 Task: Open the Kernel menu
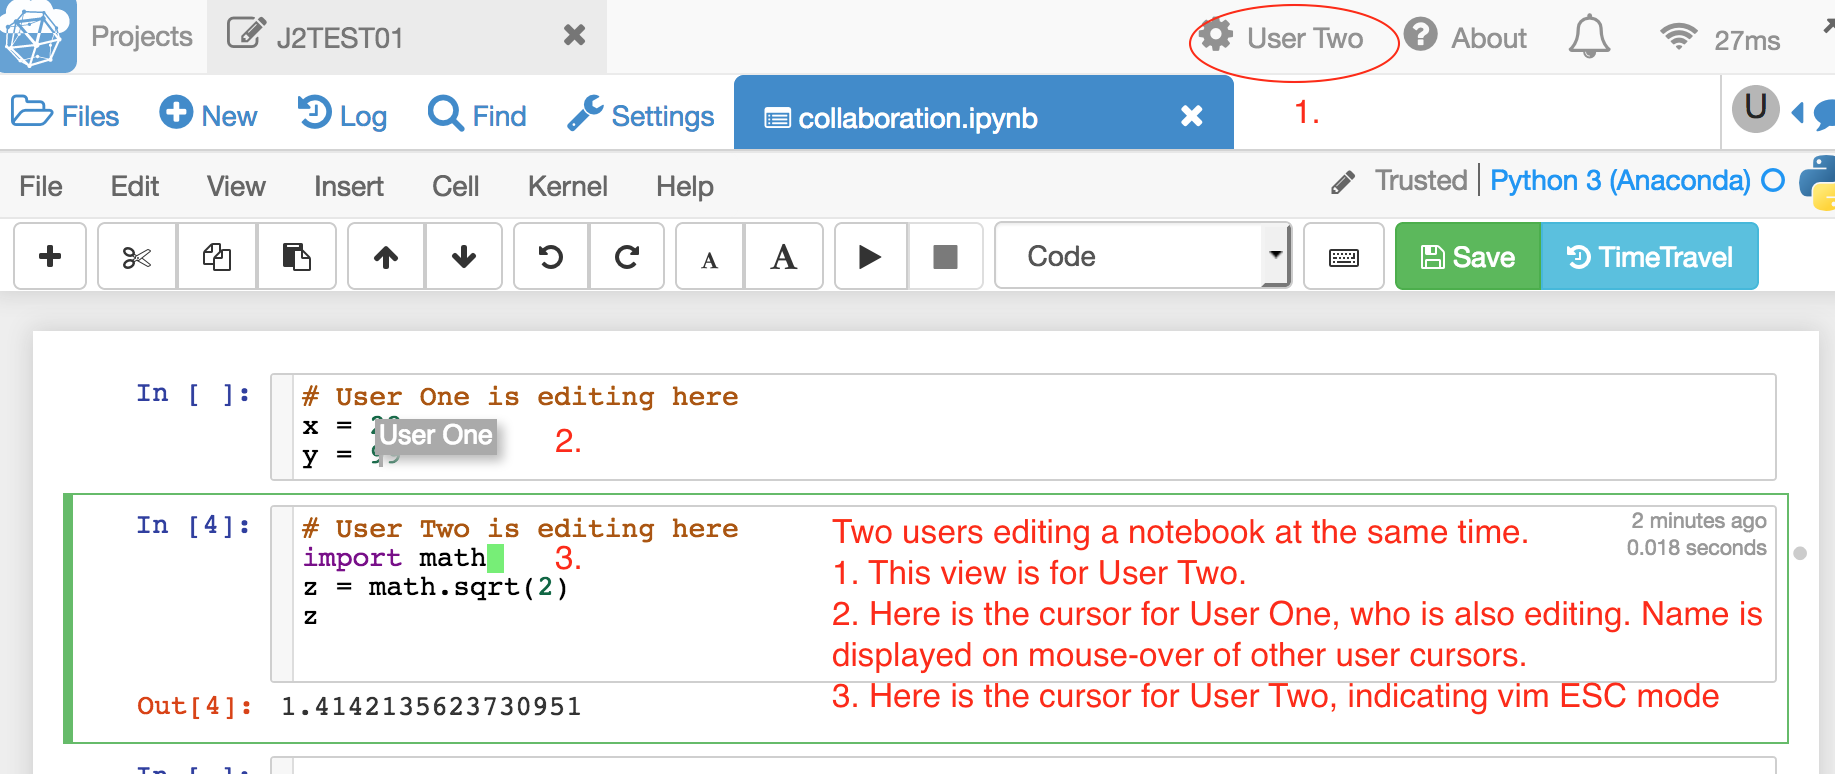567,187
